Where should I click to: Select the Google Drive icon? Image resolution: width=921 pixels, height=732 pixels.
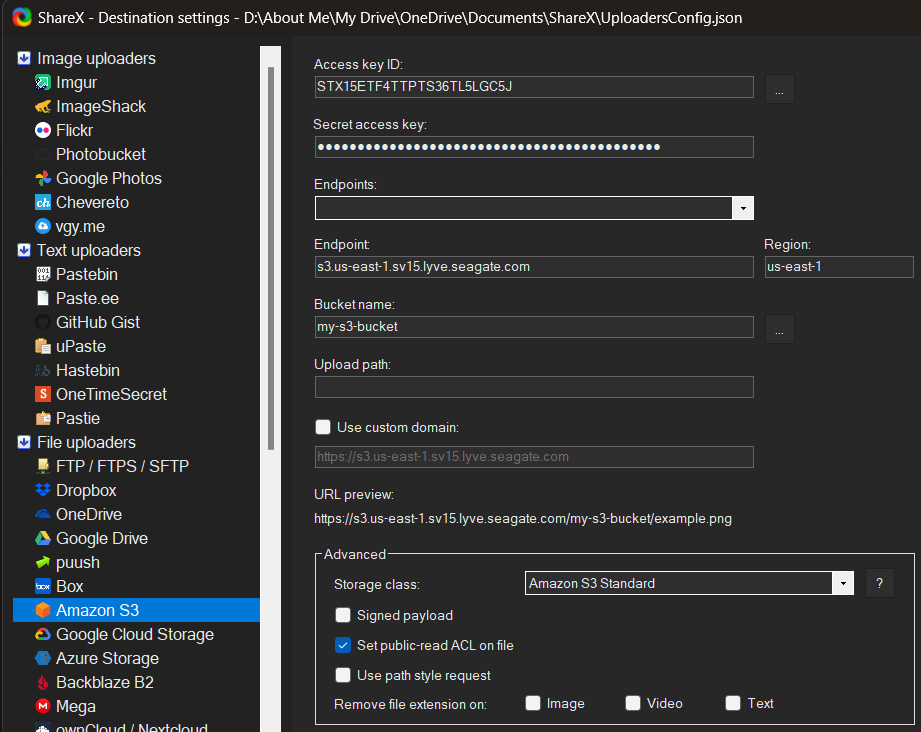tap(43, 539)
